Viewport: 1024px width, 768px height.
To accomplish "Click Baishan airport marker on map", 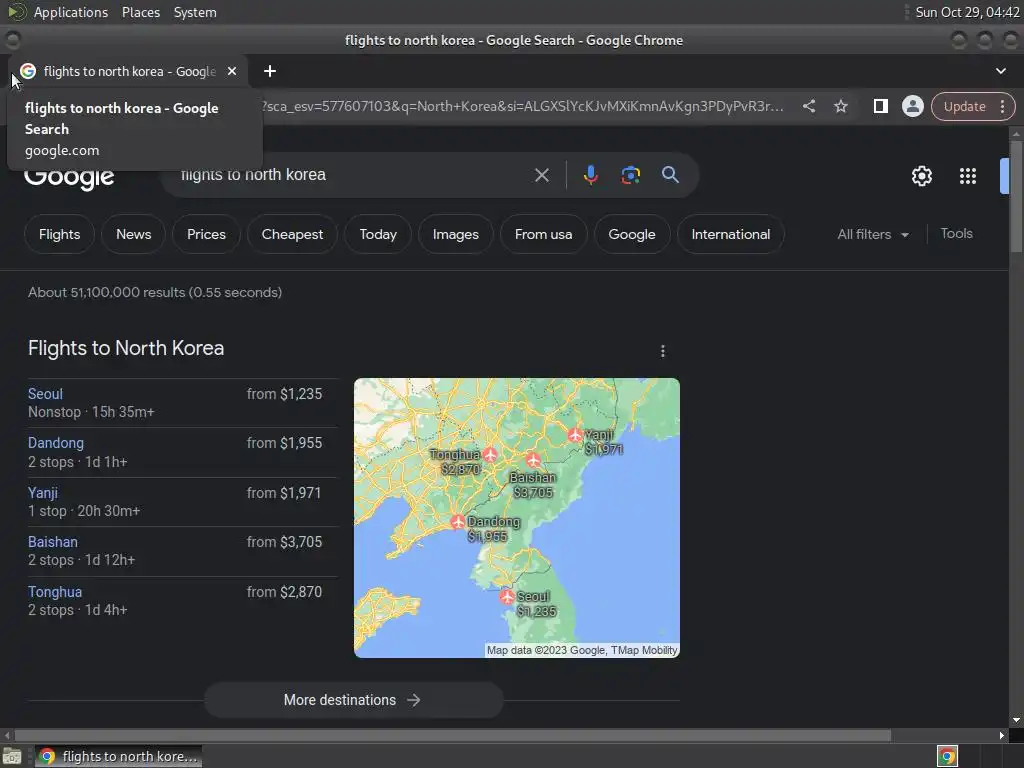I will point(533,460).
